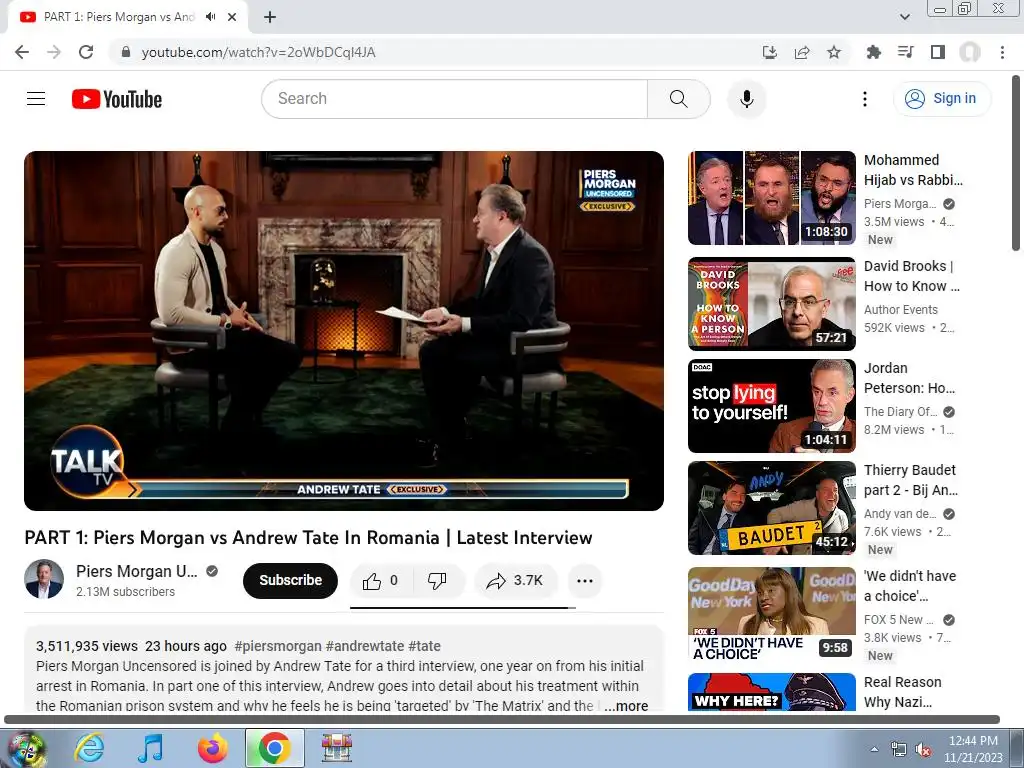This screenshot has height=768, width=1024.
Task: Click the horizontal page scrollbar
Action: point(502,720)
